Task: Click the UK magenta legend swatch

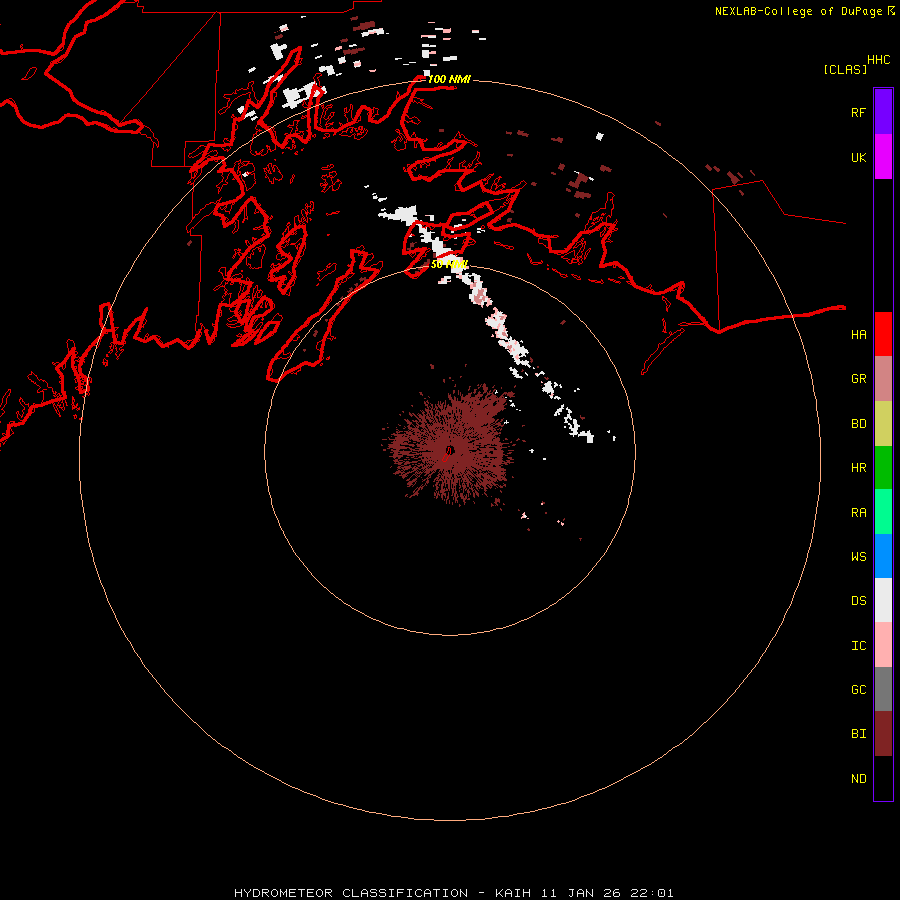Action: coord(883,157)
